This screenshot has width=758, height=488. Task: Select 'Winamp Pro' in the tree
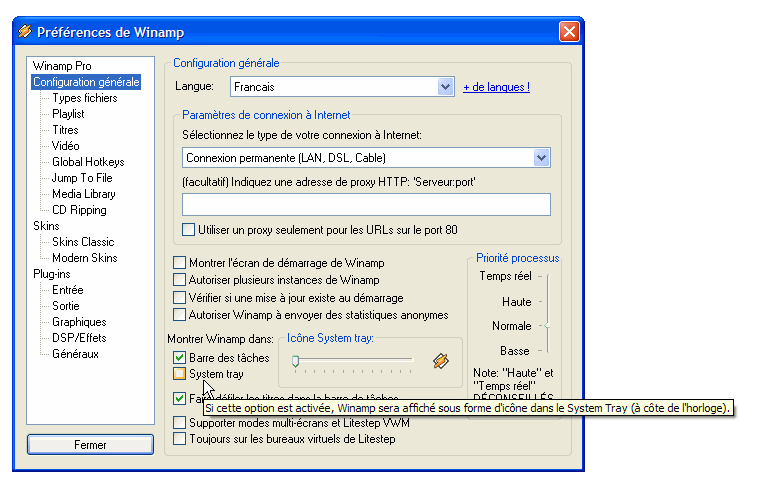tap(62, 66)
